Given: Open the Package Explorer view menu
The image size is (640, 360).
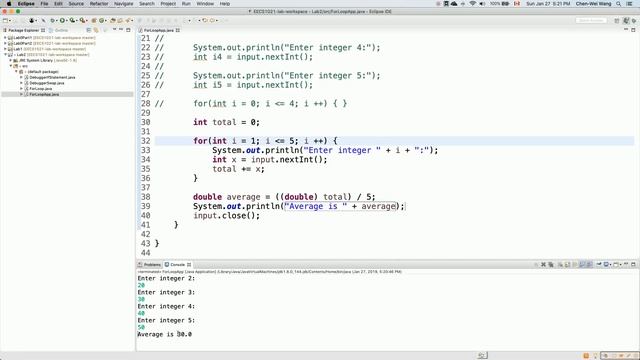Looking at the screenshot, I should pyautogui.click(x=114, y=30).
